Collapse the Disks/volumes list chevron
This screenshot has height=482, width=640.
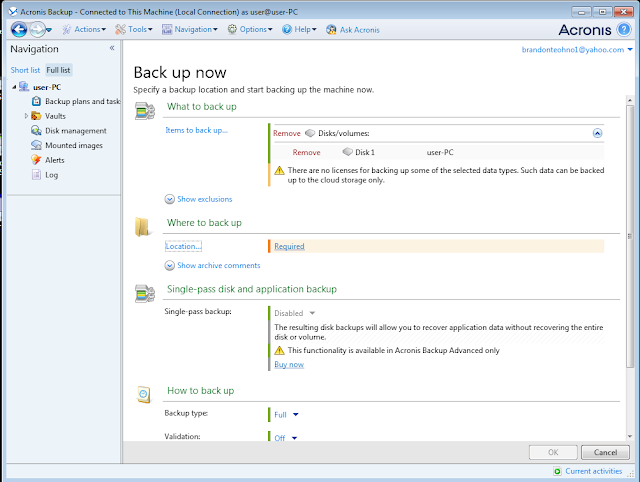pyautogui.click(x=597, y=133)
